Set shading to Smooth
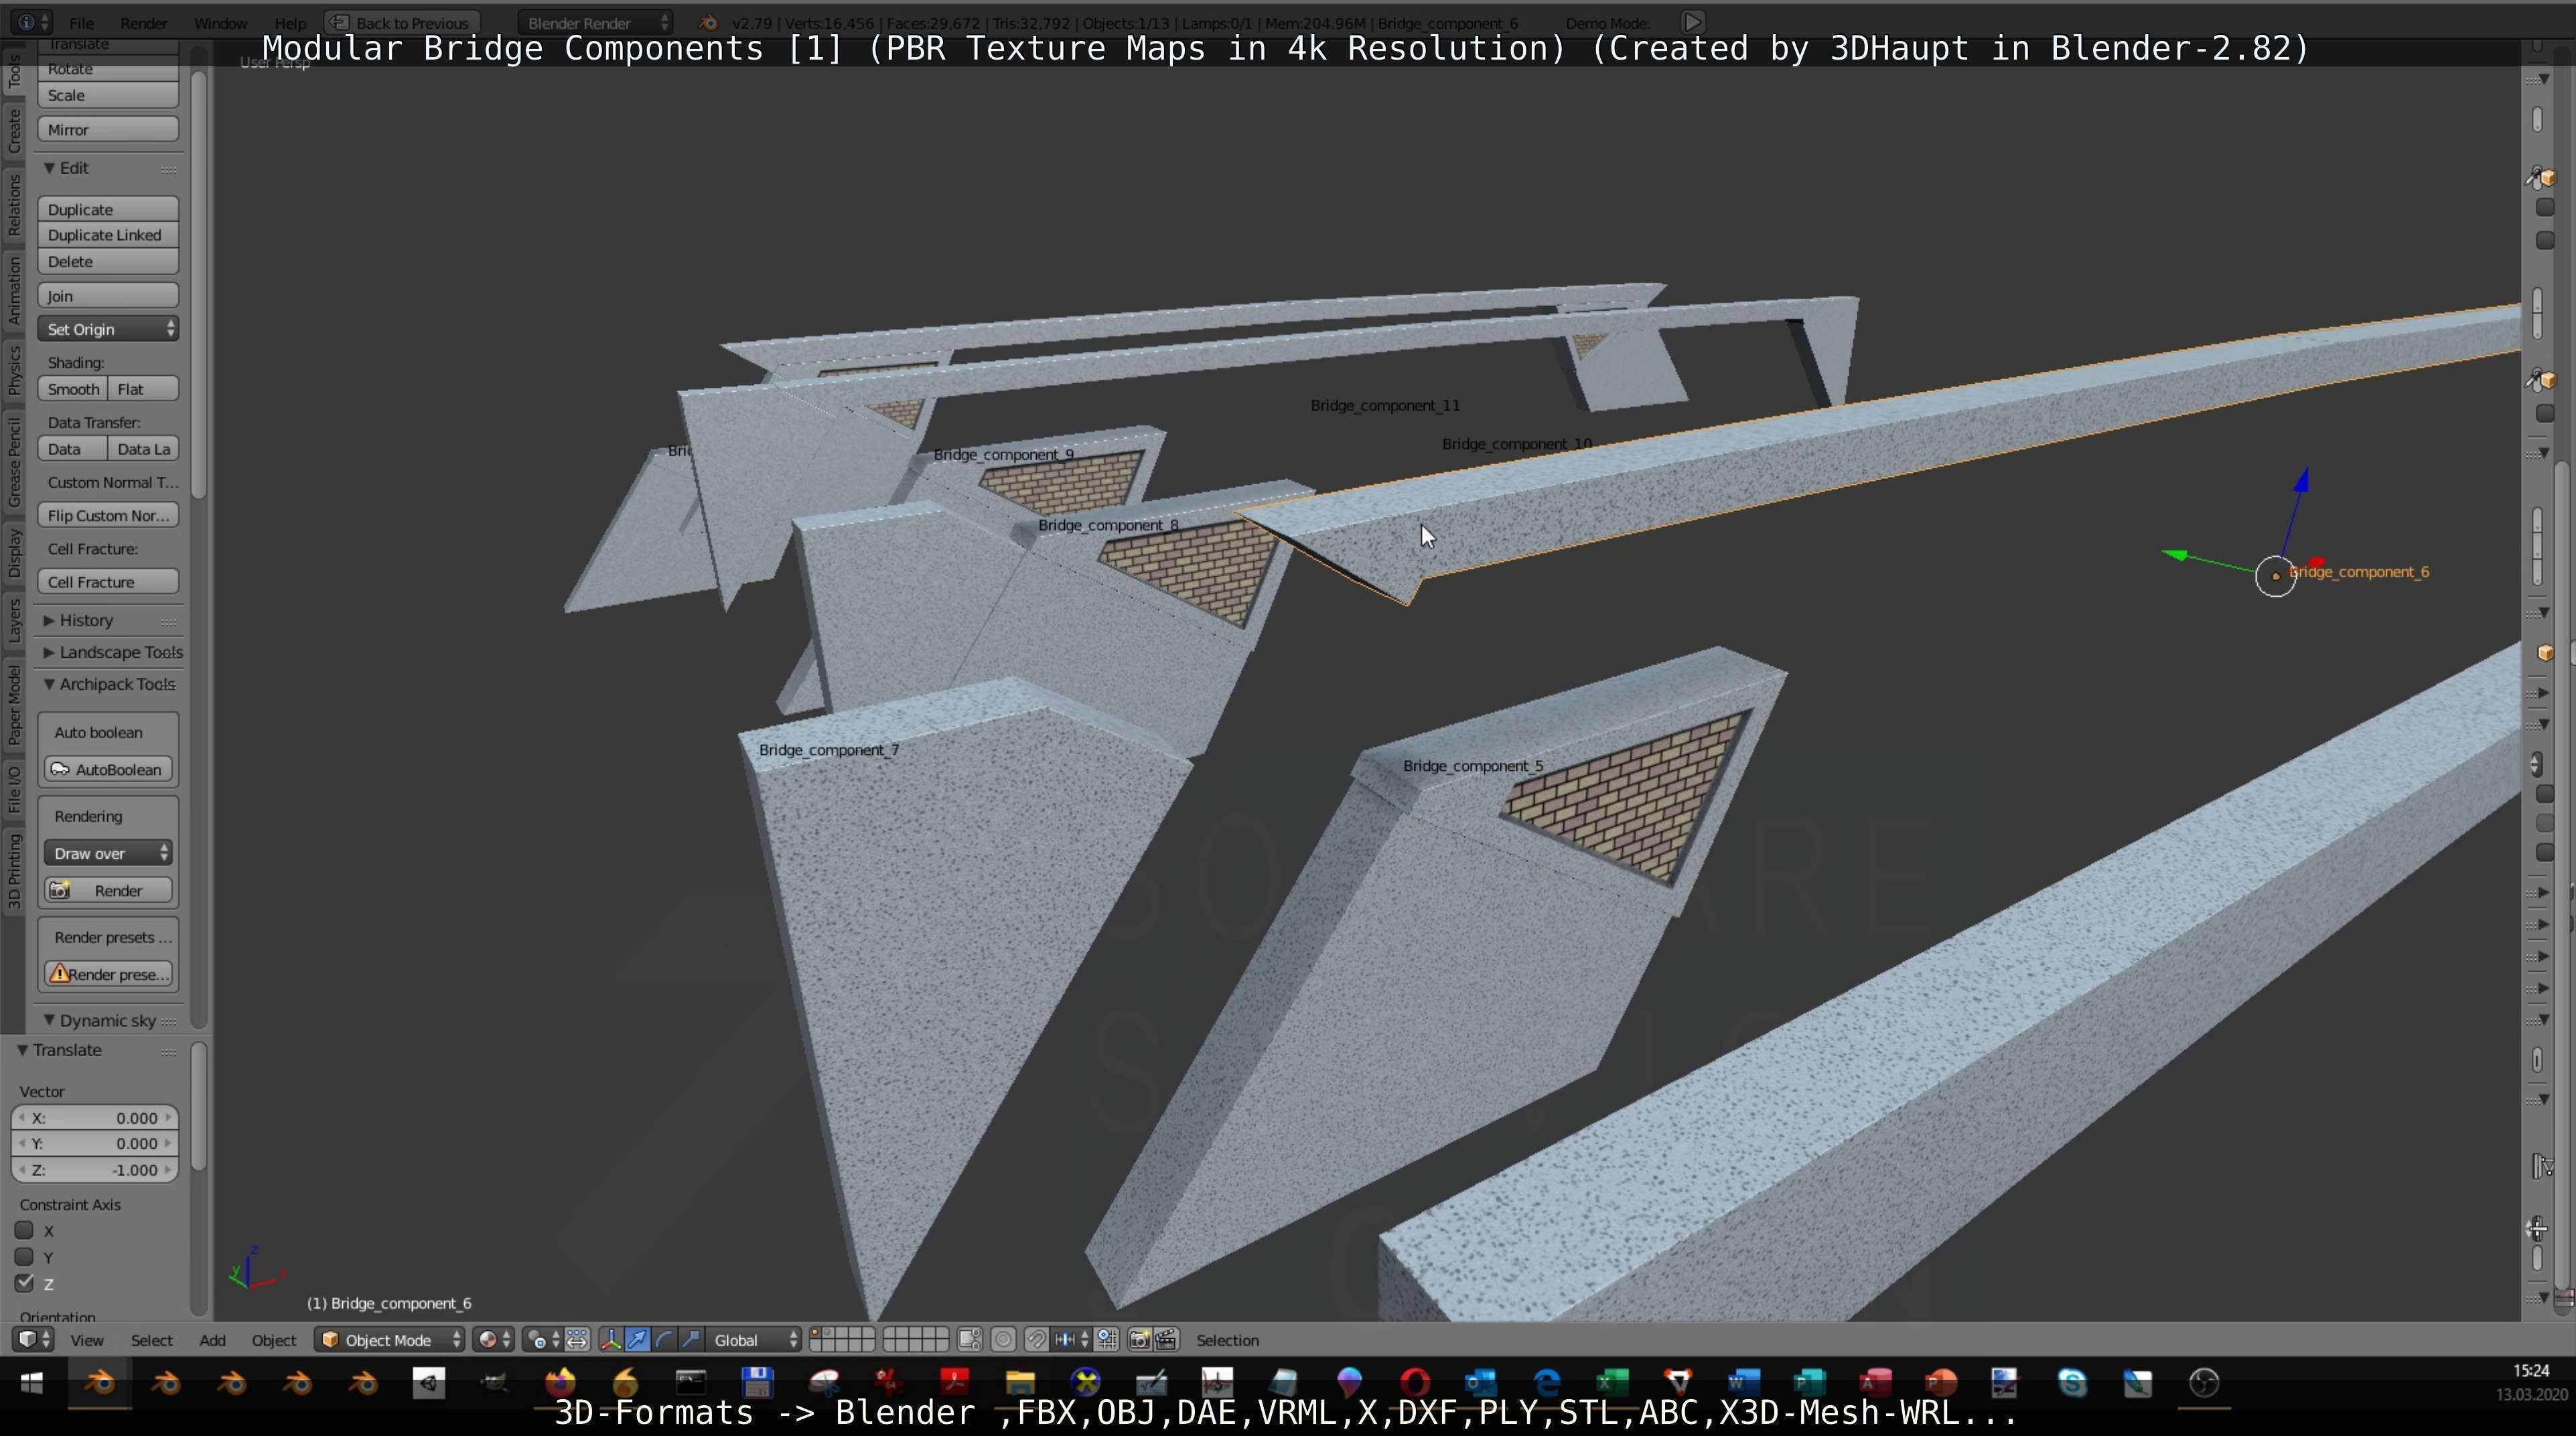 click(72, 389)
